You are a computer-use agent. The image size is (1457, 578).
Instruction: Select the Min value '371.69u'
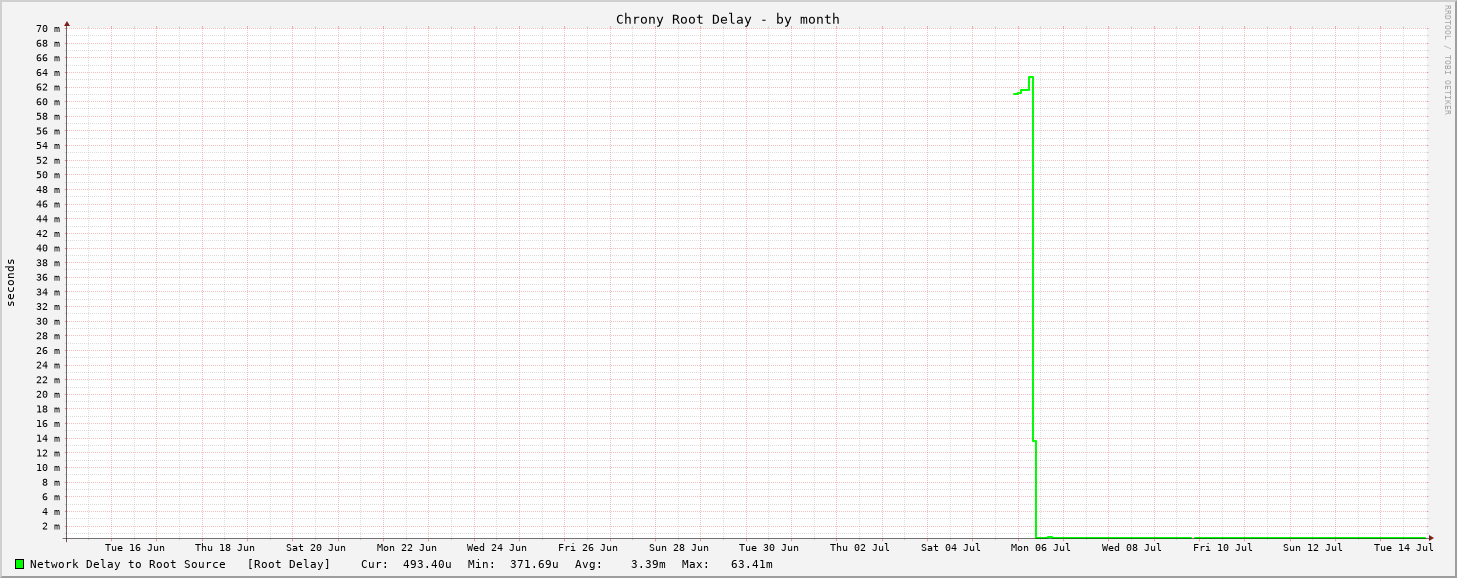point(534,564)
